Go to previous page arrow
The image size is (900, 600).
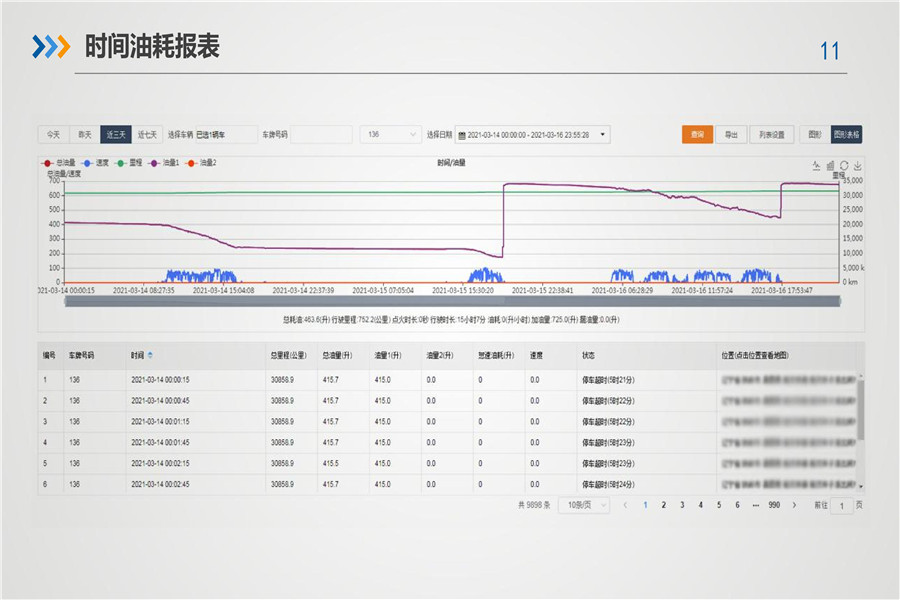point(626,506)
